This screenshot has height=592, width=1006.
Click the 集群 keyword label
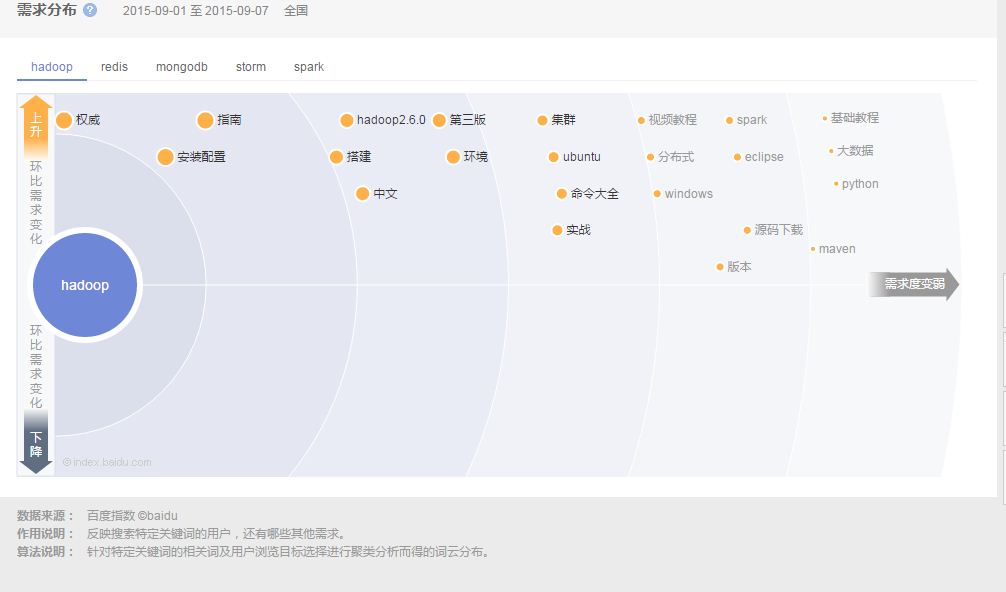tap(563, 120)
